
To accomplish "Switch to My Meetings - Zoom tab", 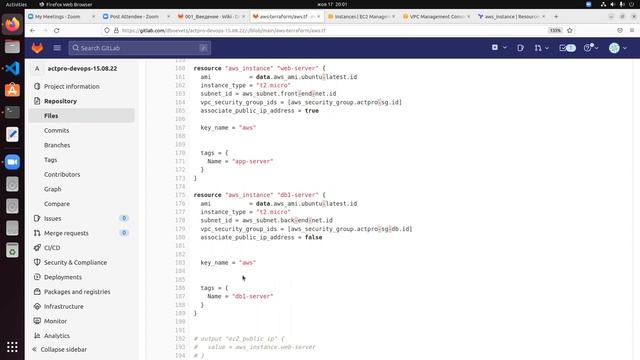I will click(61, 17).
